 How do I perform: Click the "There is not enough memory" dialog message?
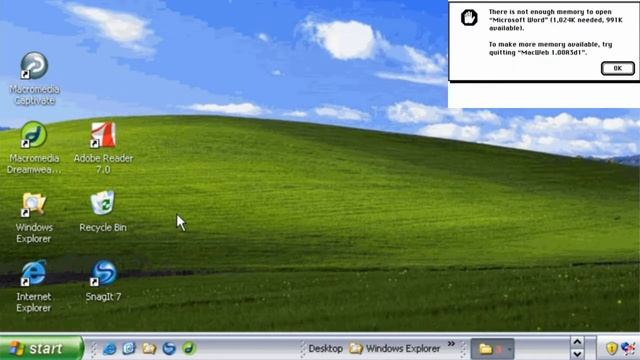tap(556, 20)
